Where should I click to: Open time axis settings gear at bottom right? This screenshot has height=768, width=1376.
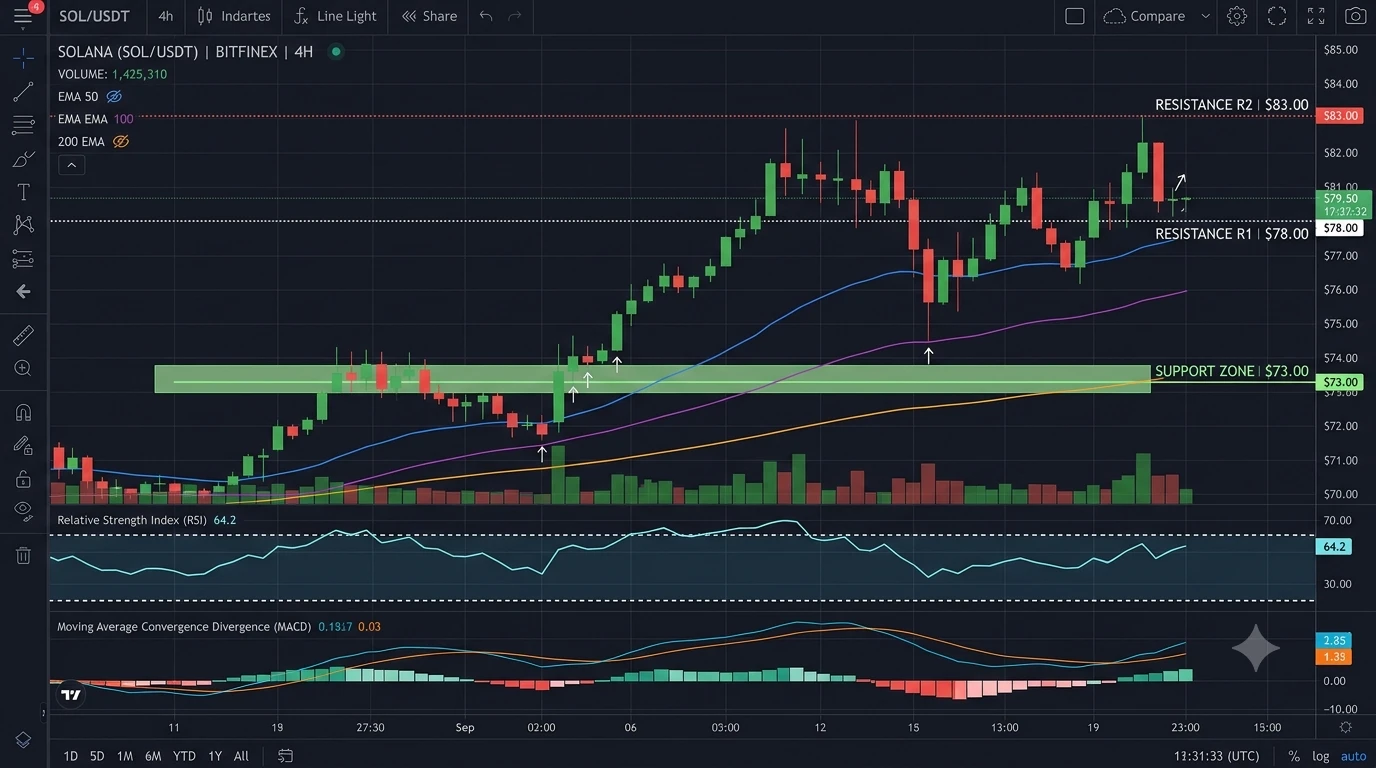pos(1346,727)
